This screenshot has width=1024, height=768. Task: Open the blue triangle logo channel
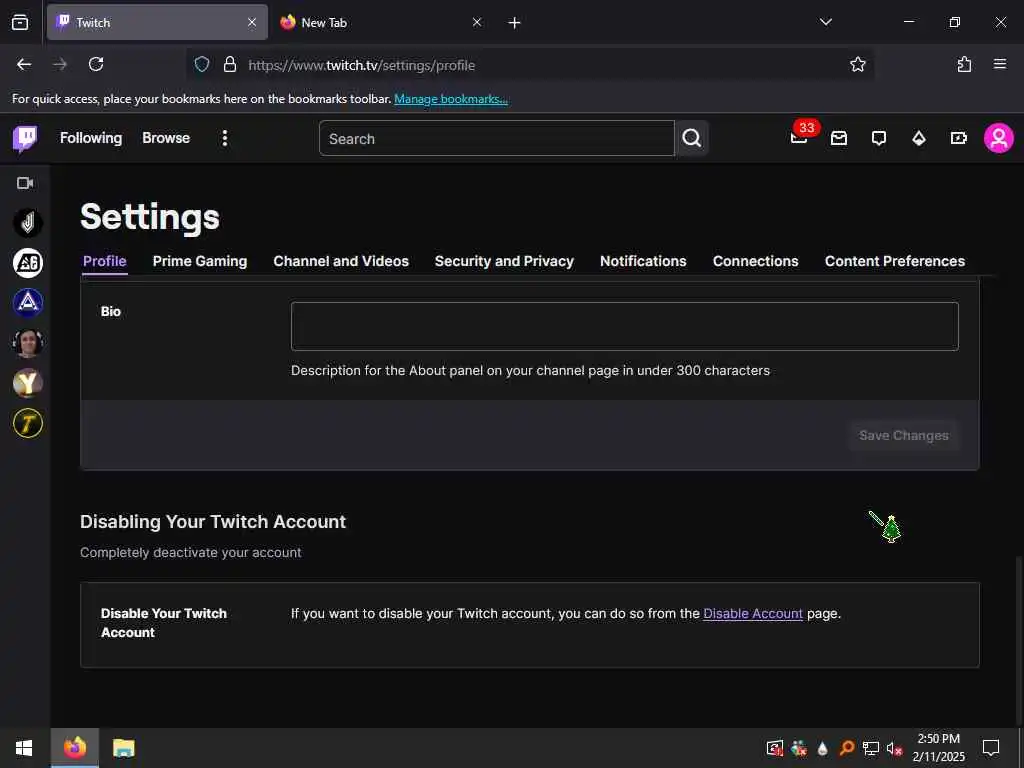point(27,302)
